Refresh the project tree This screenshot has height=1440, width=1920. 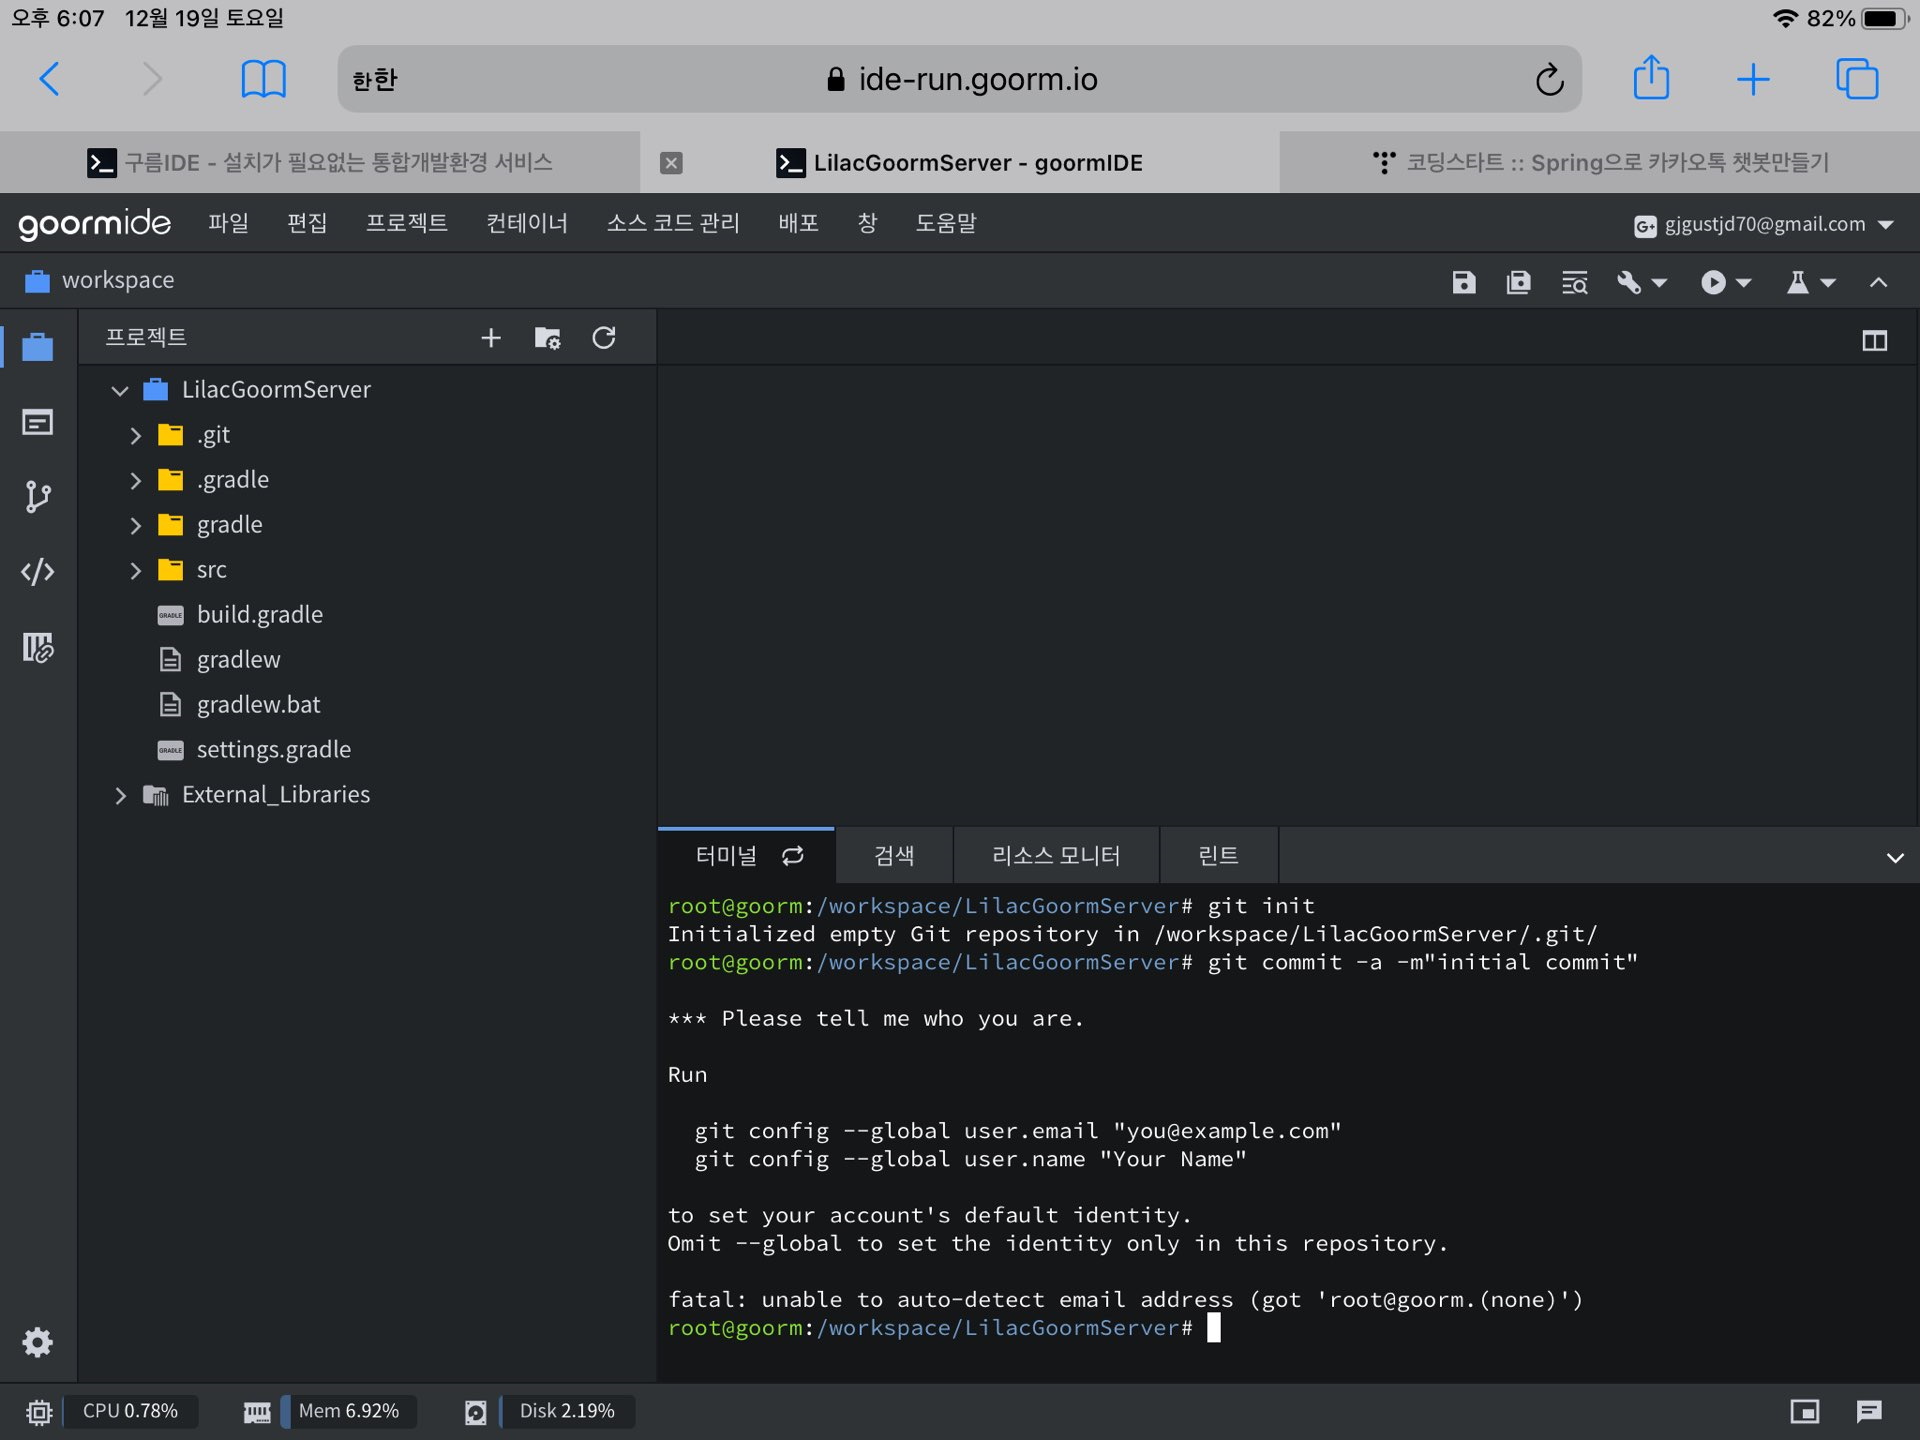click(x=604, y=338)
